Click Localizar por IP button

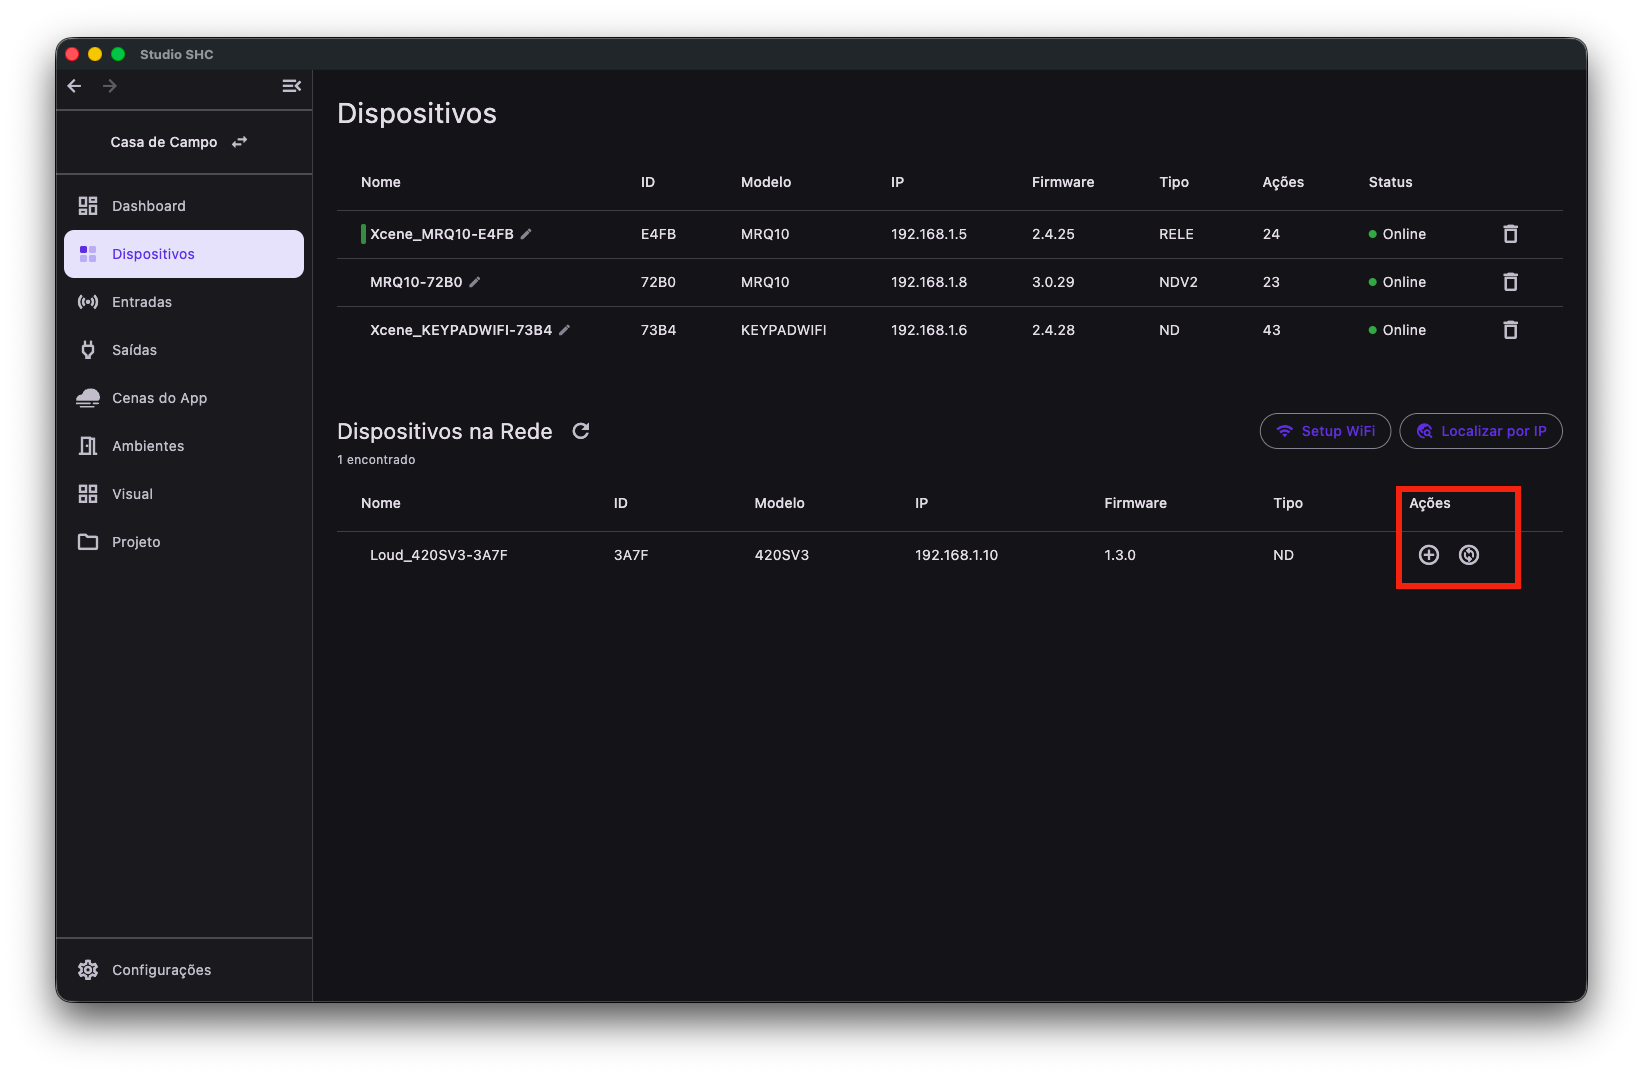1481,431
